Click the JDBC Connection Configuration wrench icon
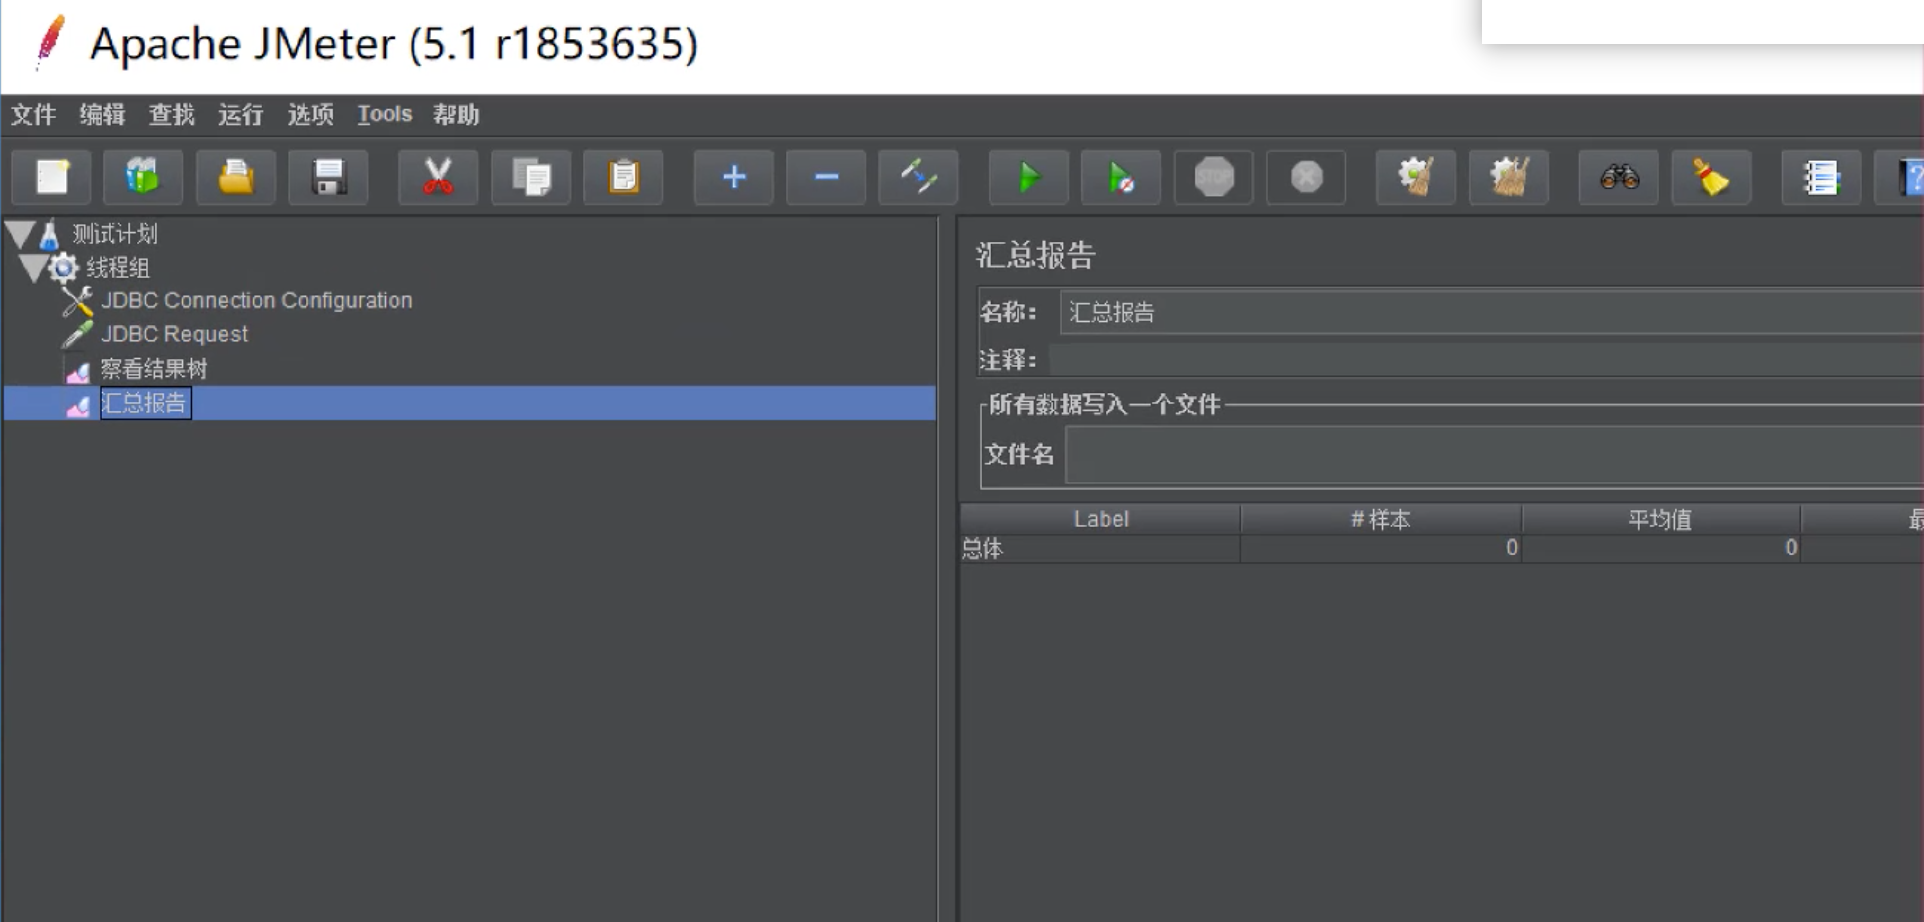This screenshot has width=1924, height=922. tap(77, 300)
